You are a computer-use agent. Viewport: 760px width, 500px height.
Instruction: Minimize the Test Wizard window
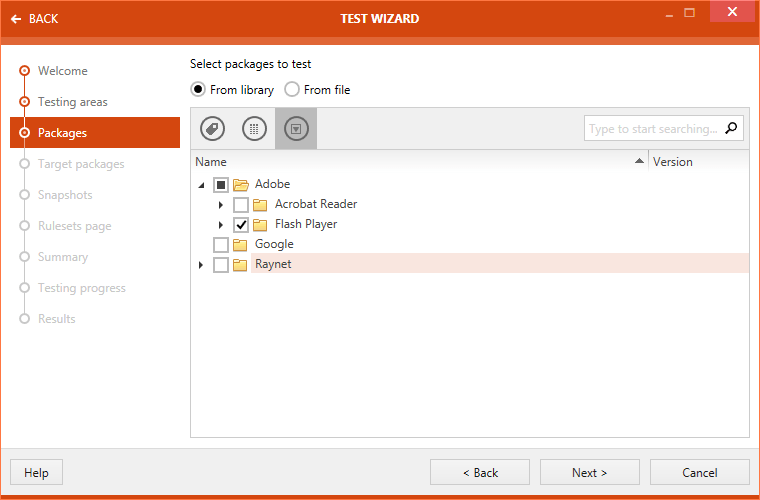[669, 16]
